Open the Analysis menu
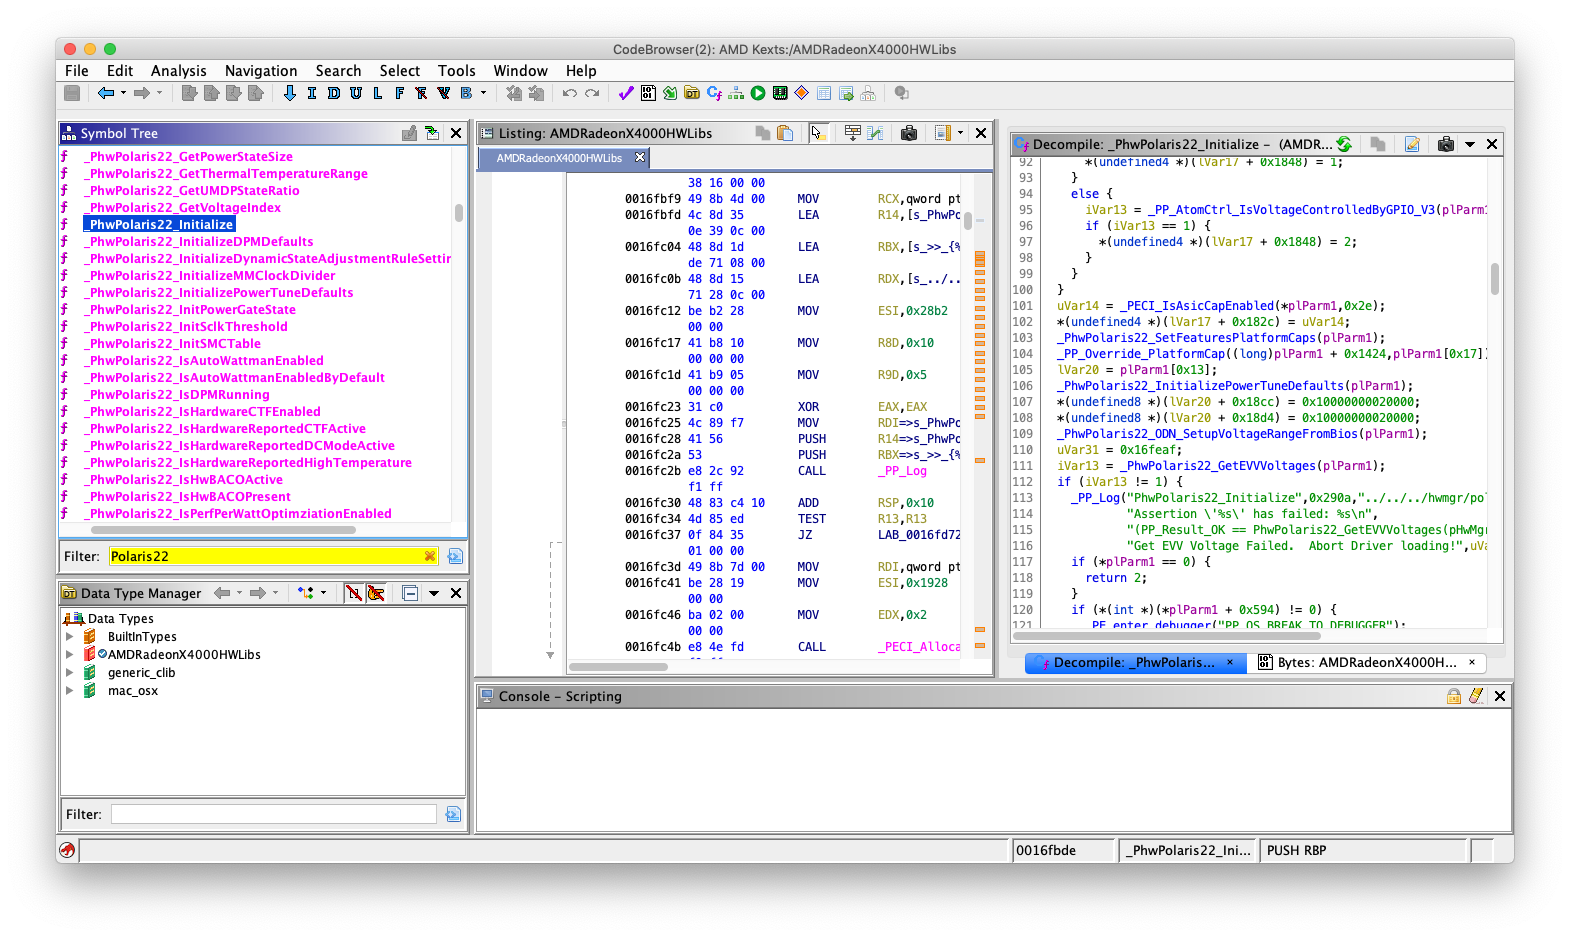Image resolution: width=1570 pixels, height=937 pixels. (x=178, y=71)
